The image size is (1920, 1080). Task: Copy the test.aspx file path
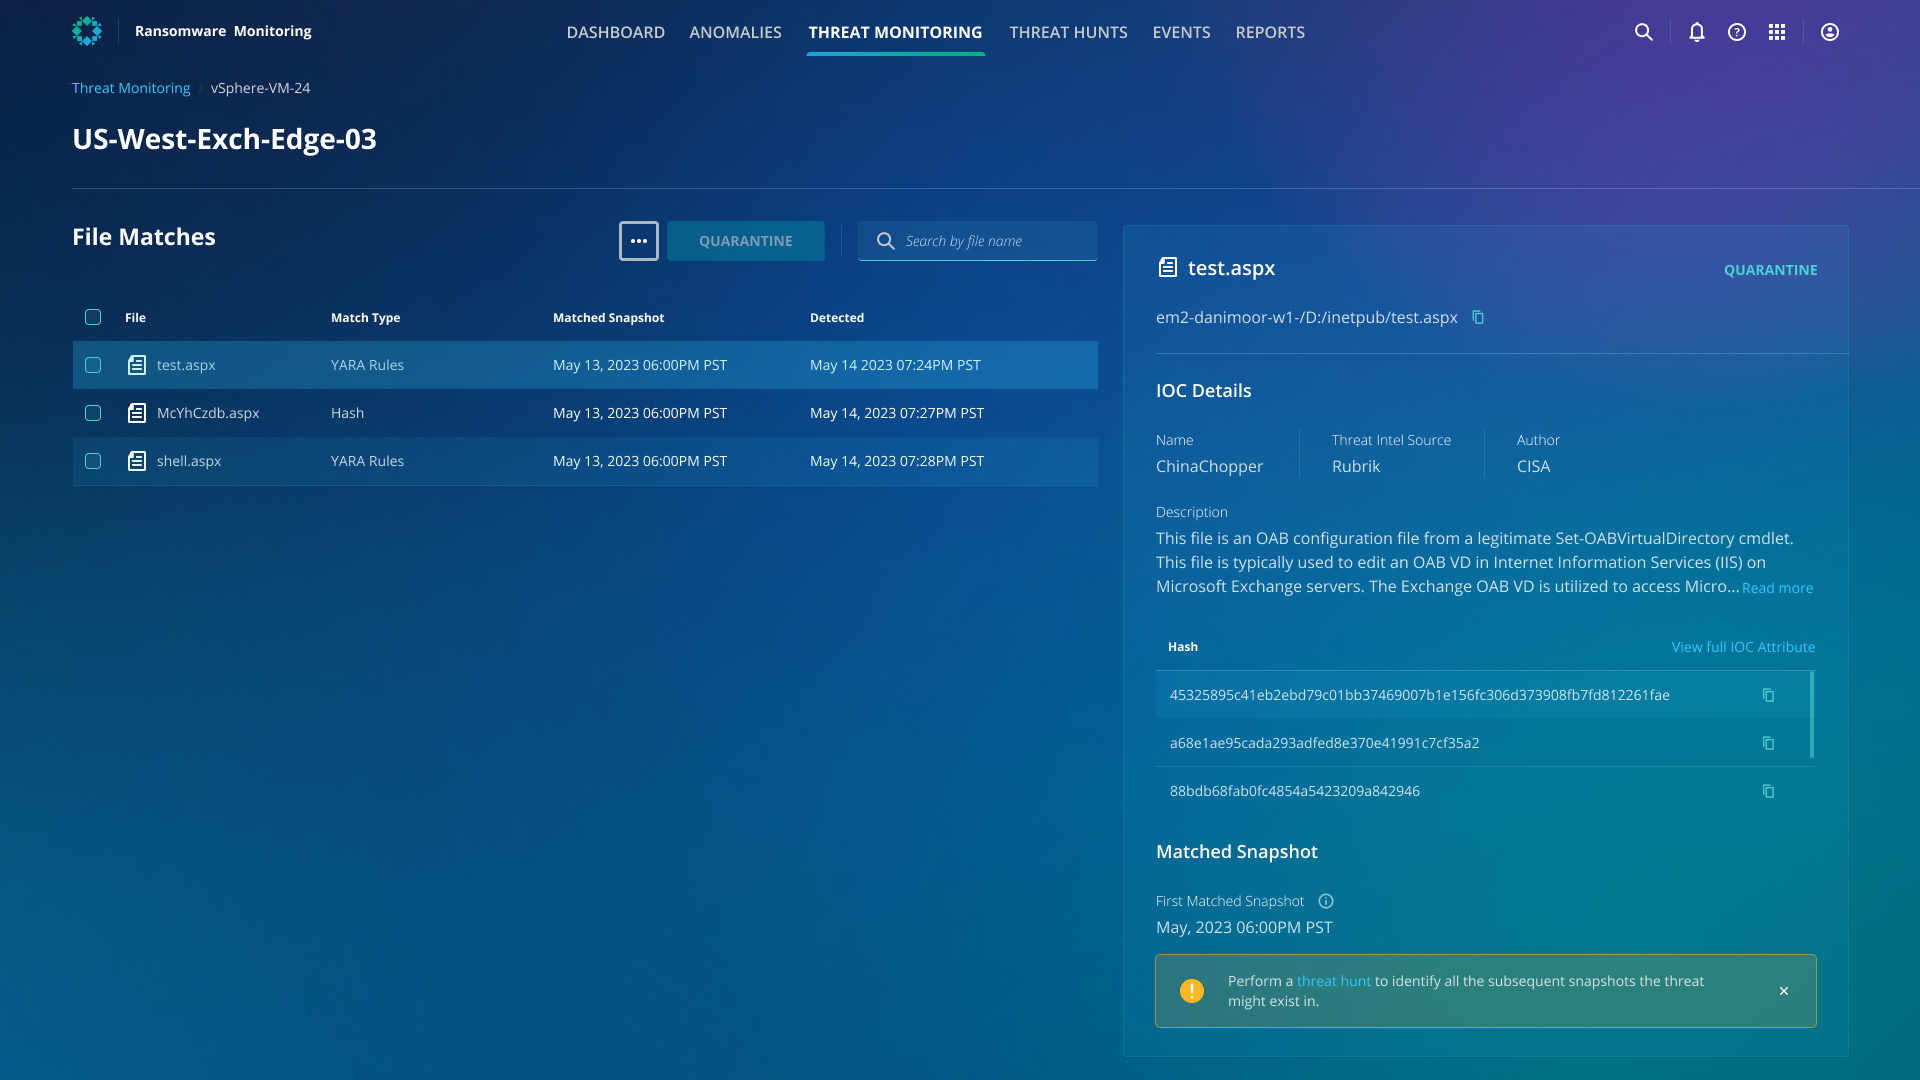(x=1478, y=317)
